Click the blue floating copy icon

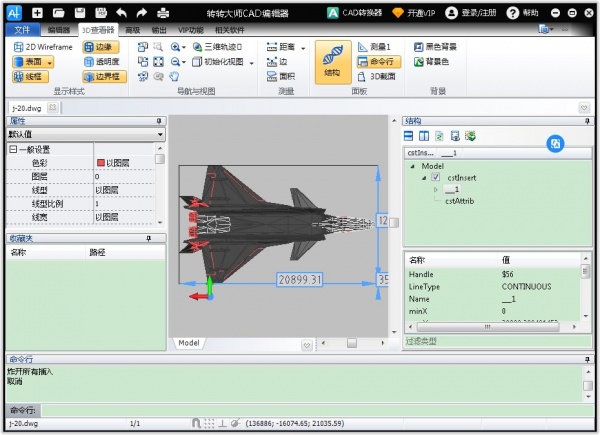555,145
